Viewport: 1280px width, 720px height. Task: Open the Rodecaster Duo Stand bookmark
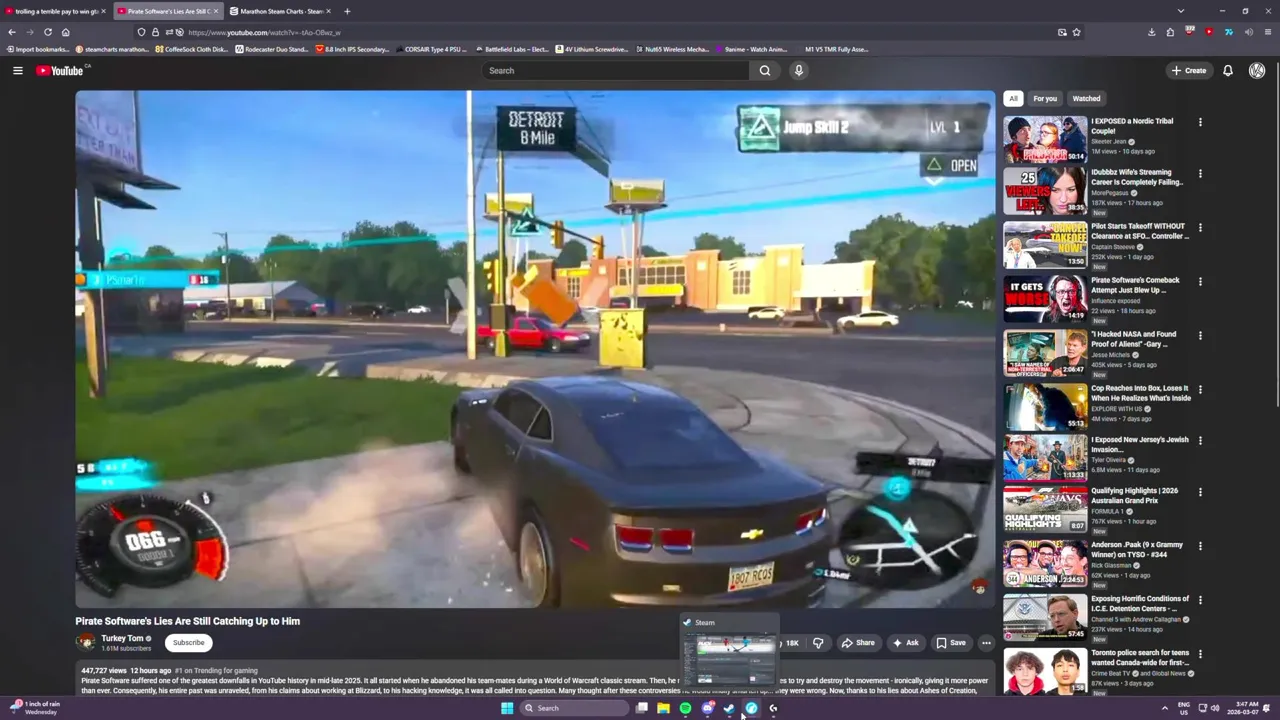pos(272,49)
